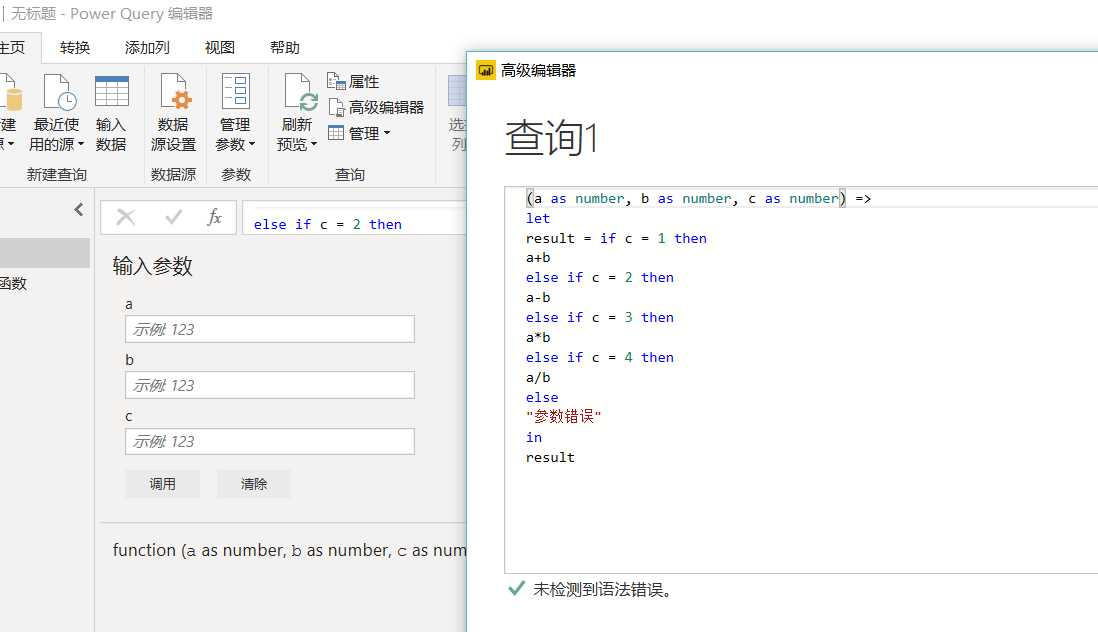Expand the 管理 dropdown arrow in 查询 group

click(x=387, y=132)
